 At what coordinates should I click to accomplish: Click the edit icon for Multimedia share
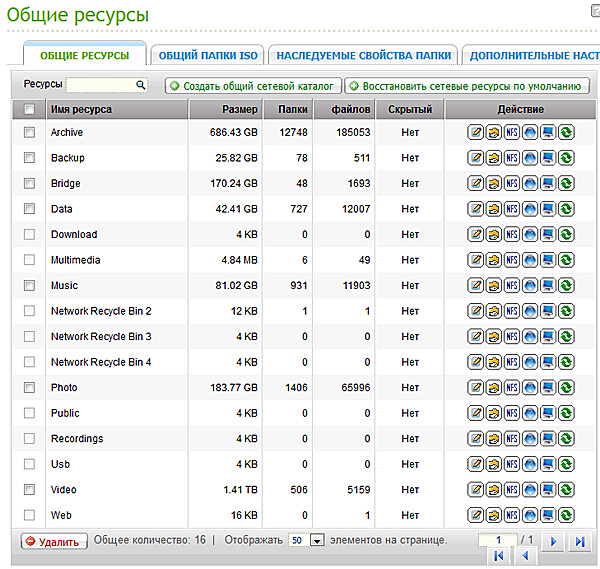pyautogui.click(x=476, y=260)
